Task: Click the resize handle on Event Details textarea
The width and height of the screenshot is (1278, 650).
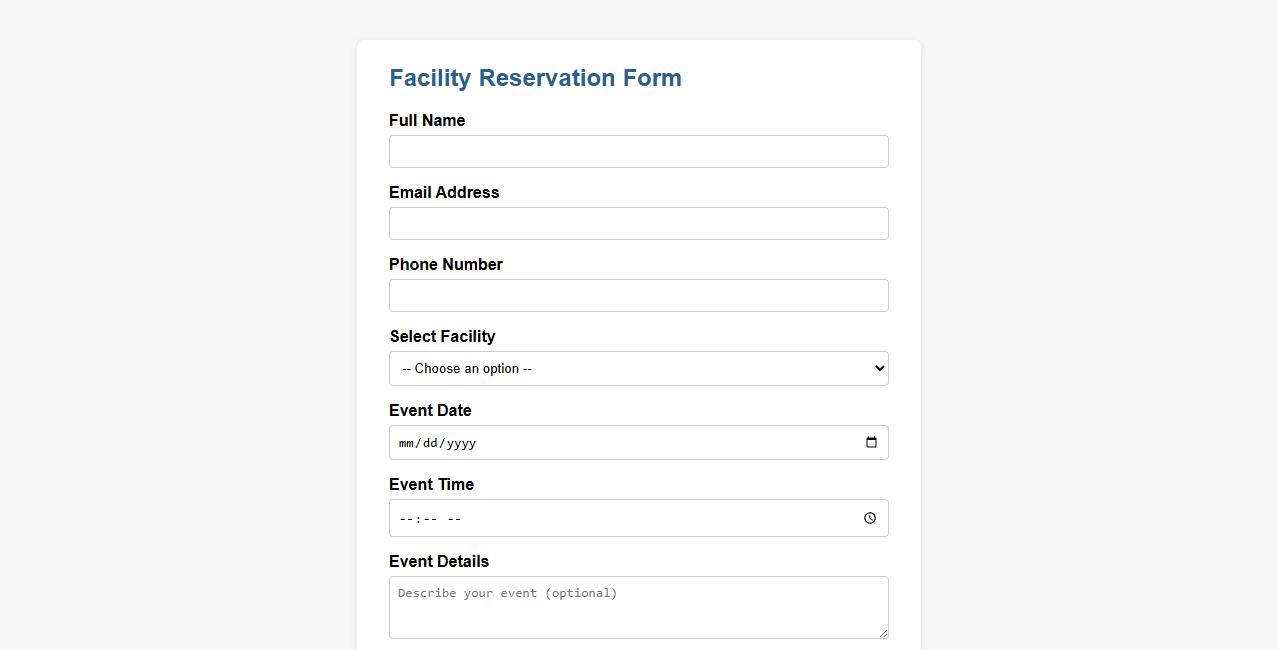Action: click(883, 634)
